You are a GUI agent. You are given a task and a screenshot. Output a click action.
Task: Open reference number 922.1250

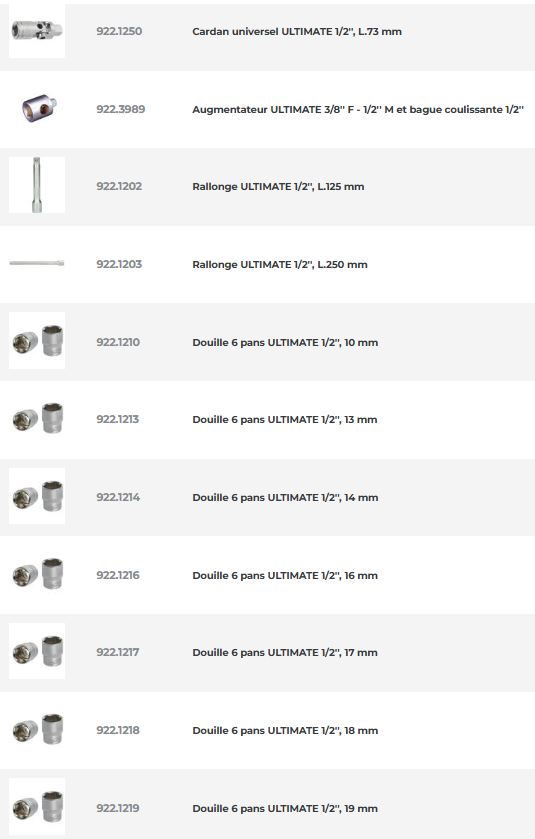tap(119, 31)
